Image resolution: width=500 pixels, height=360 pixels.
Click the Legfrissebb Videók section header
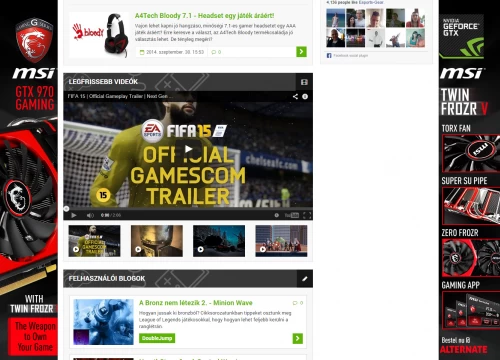[x=188, y=82]
